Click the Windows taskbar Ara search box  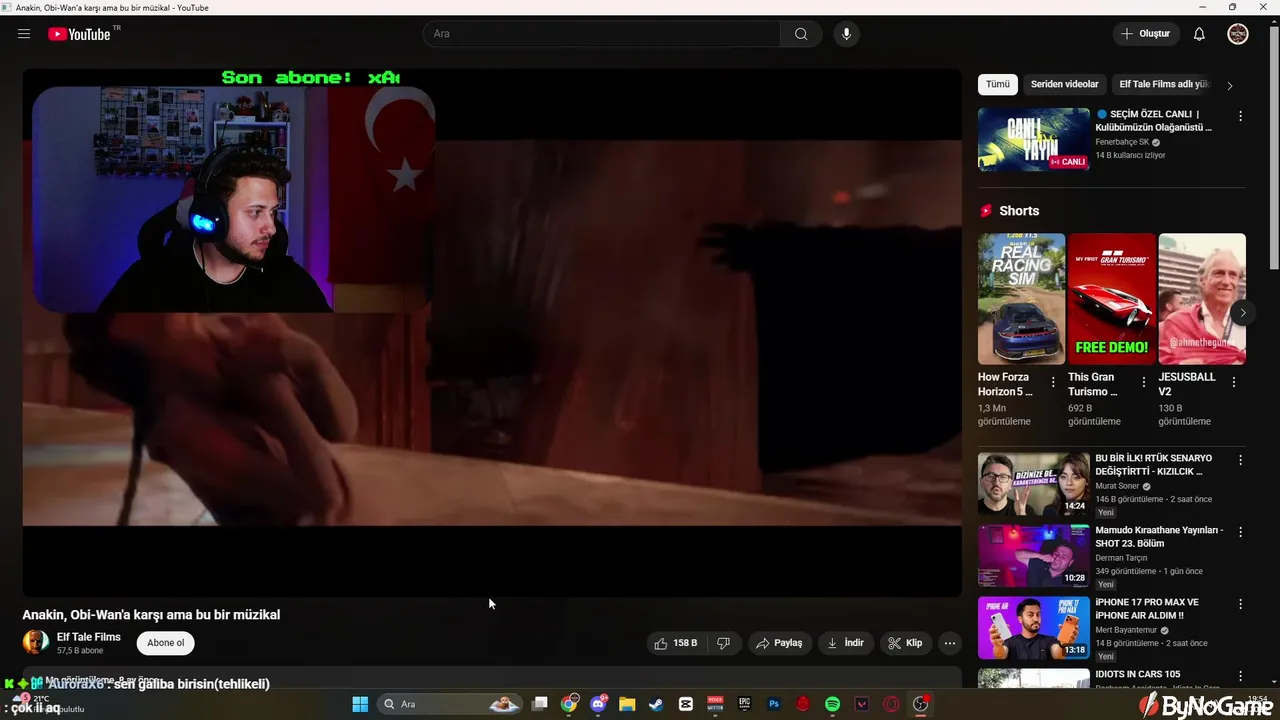click(x=450, y=704)
